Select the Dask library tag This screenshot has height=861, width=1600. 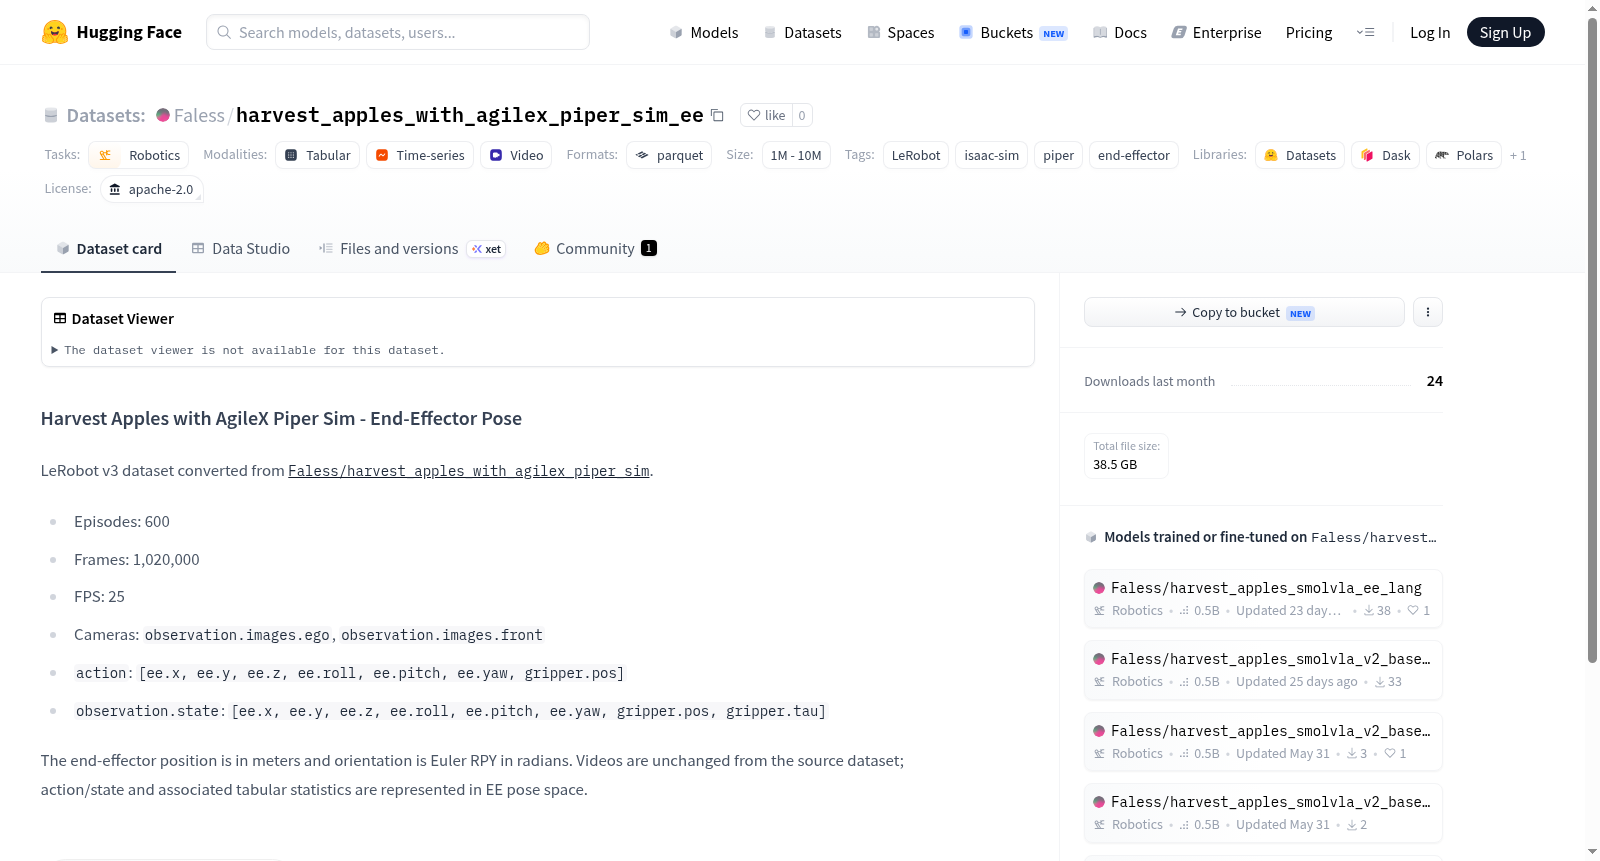1385,155
